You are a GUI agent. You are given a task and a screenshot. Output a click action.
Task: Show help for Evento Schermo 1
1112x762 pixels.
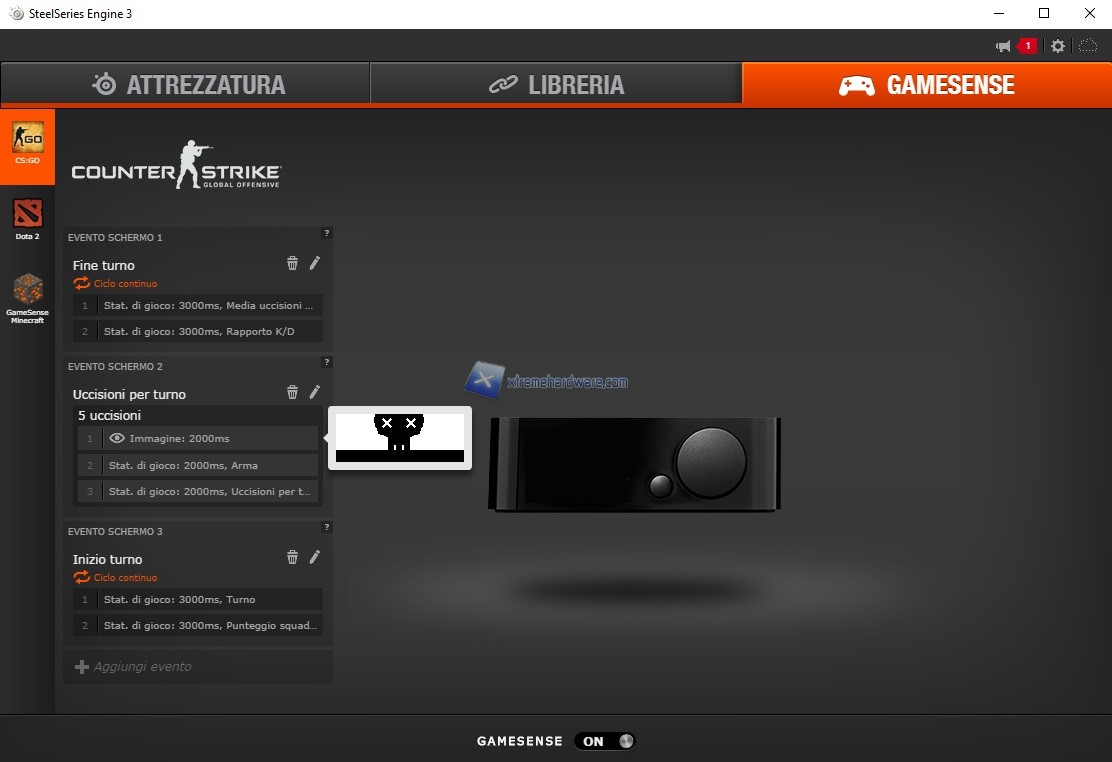[326, 233]
